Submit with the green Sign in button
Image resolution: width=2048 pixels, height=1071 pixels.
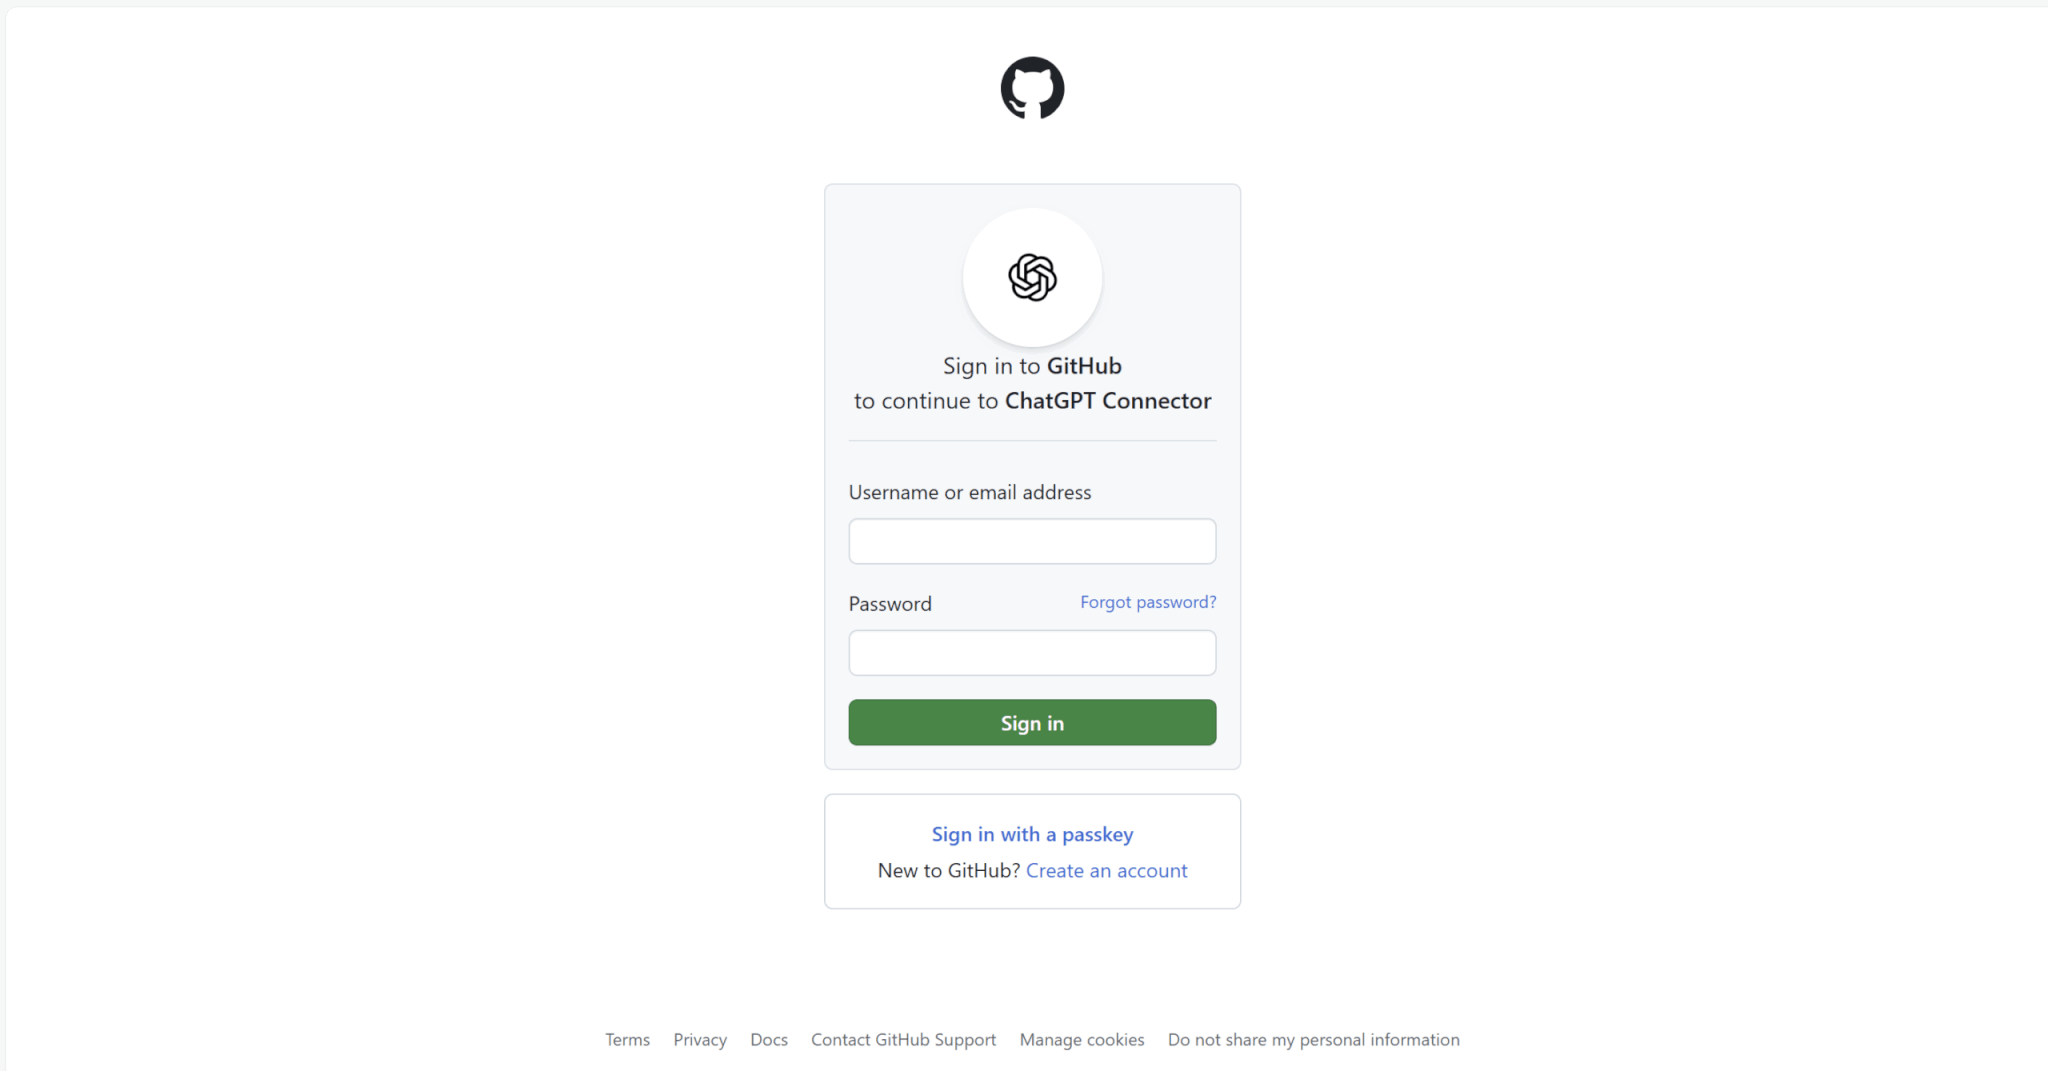point(1032,723)
